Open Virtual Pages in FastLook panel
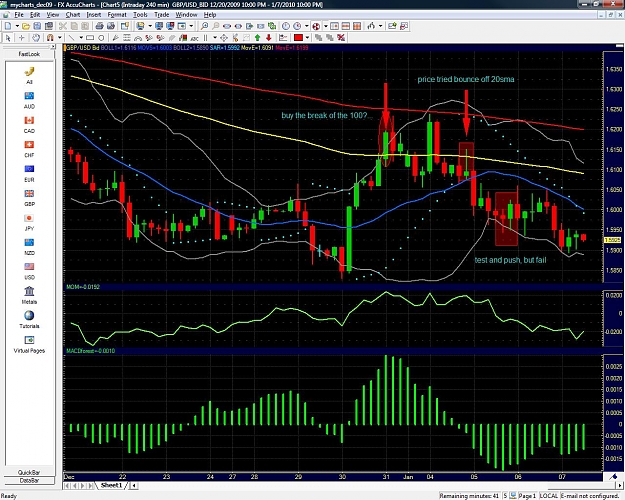Screen dimensions: 625x500 (29, 344)
